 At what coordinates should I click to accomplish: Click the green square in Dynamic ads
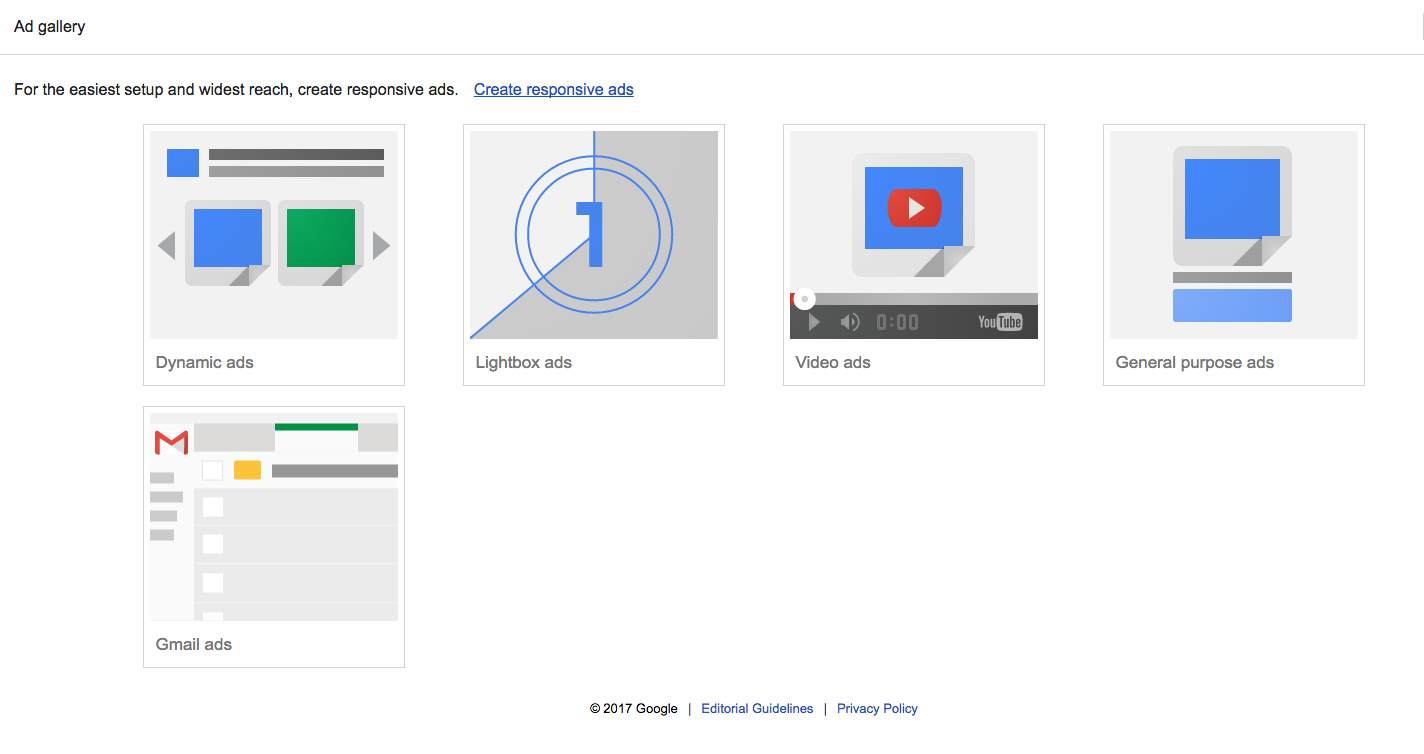[x=321, y=238]
